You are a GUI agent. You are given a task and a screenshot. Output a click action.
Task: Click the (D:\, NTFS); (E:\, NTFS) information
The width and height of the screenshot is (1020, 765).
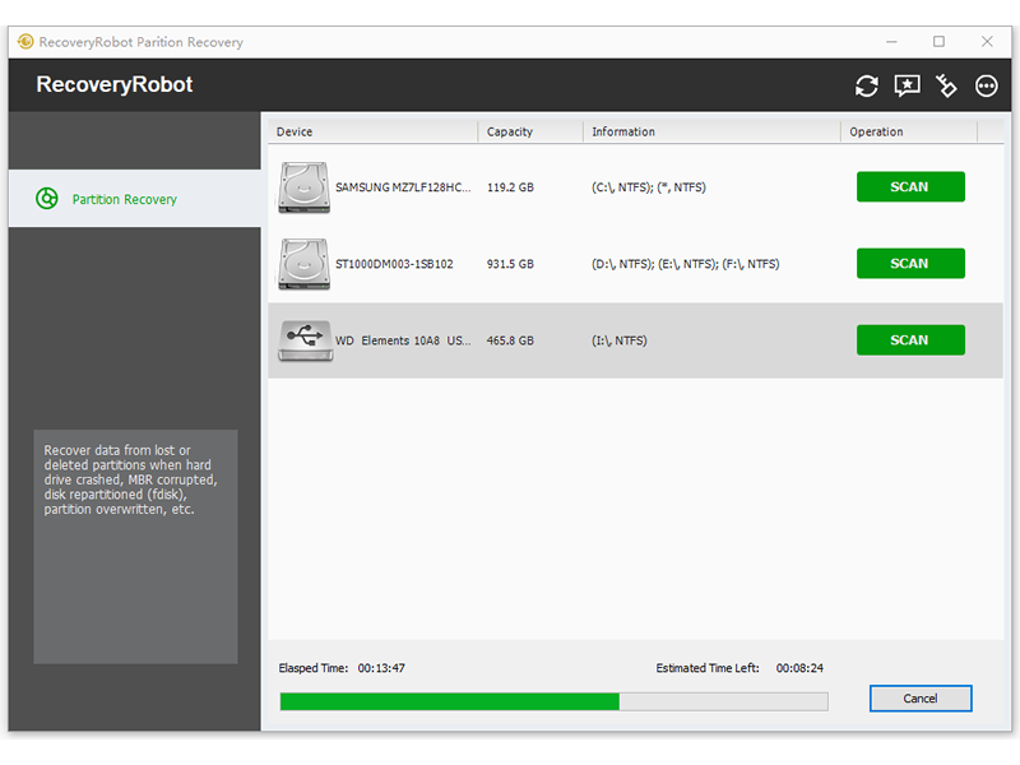(685, 264)
